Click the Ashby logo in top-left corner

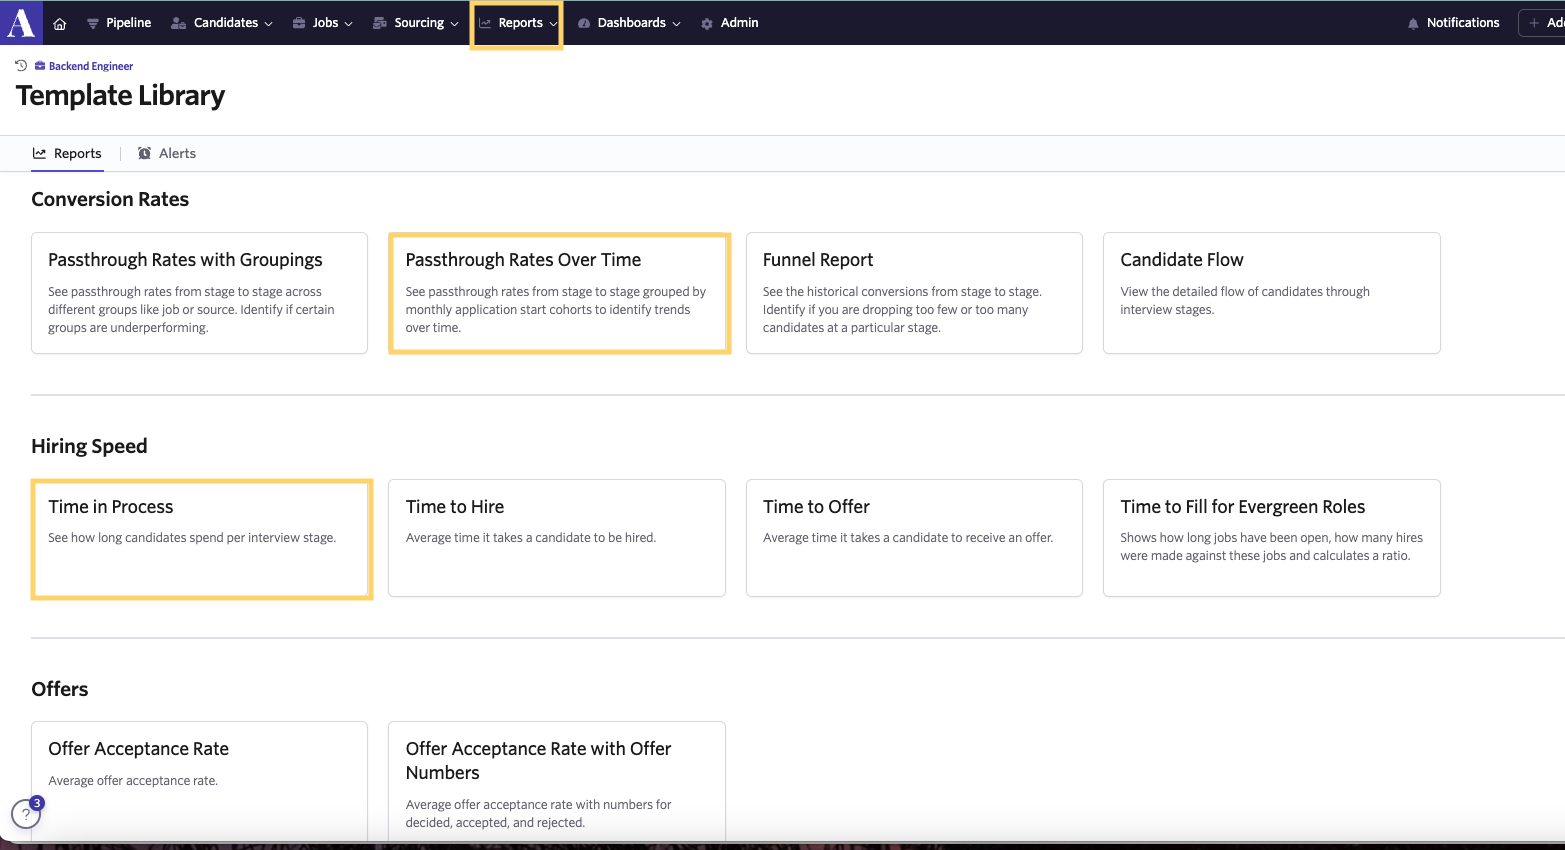tap(21, 22)
